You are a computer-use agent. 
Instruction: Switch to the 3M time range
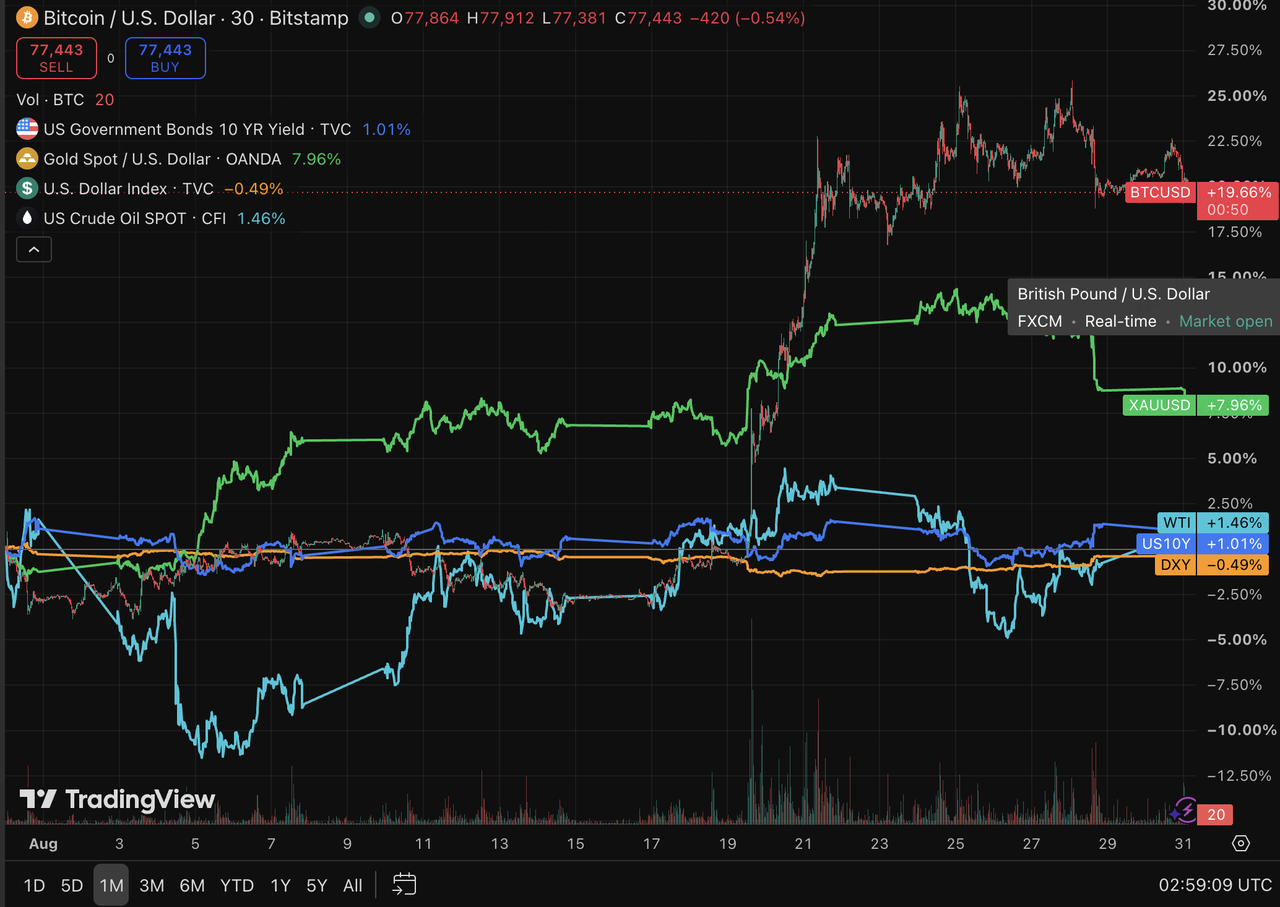coord(152,885)
